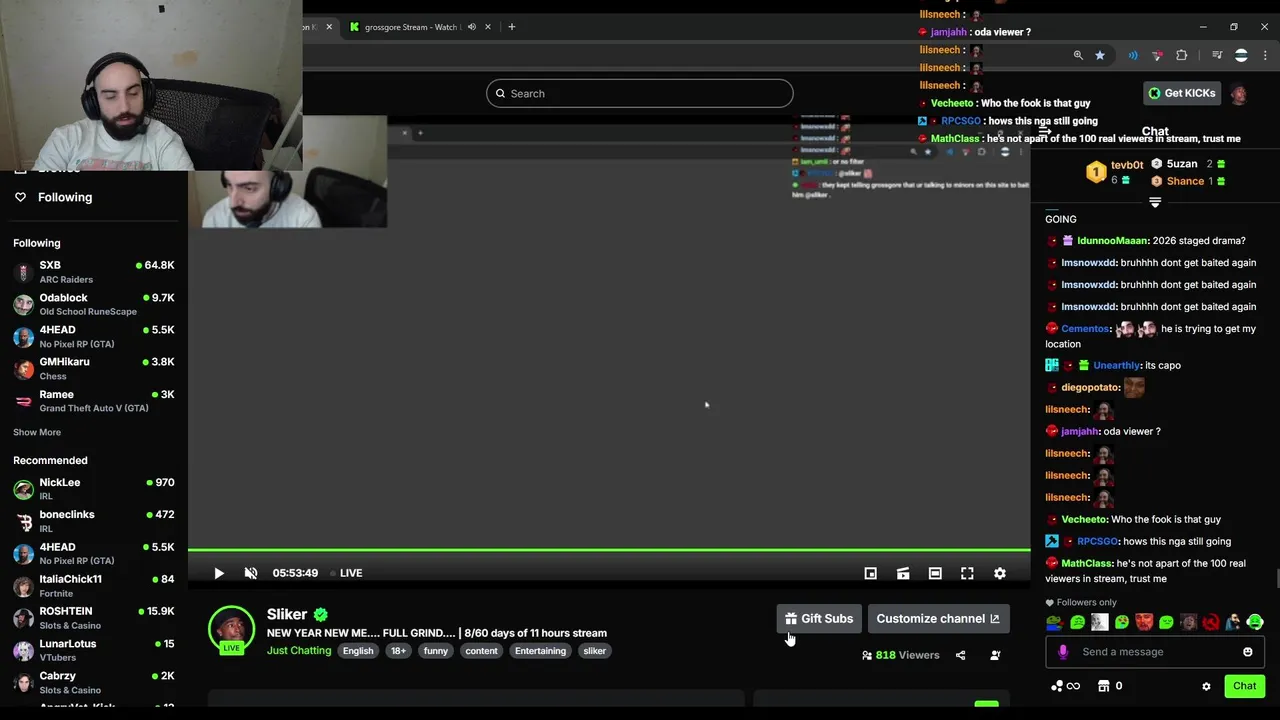Open SXB channel in Following list
The width and height of the screenshot is (1280, 720).
(94, 271)
